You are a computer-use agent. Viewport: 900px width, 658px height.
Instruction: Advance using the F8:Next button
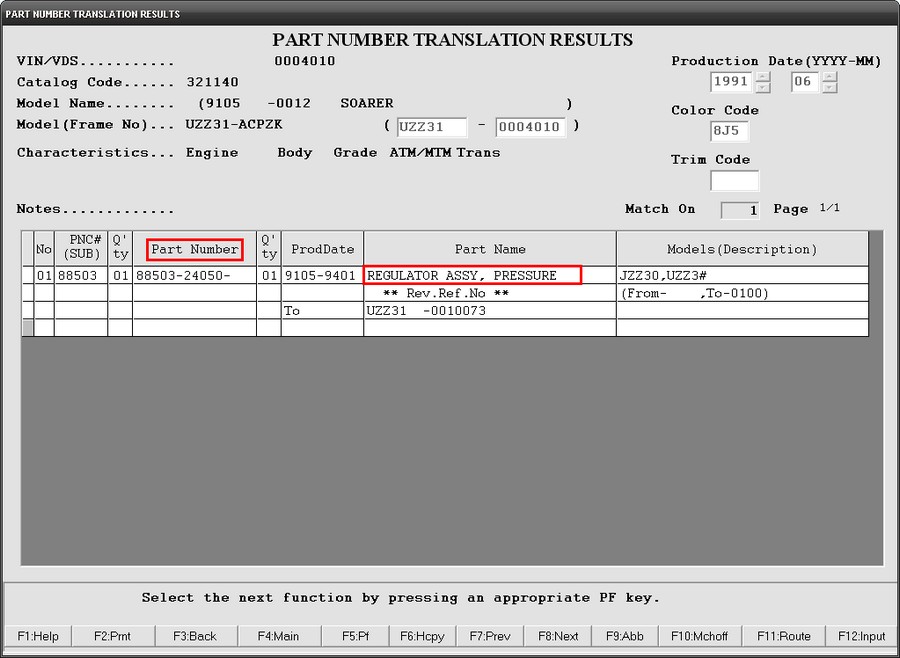[x=558, y=636]
